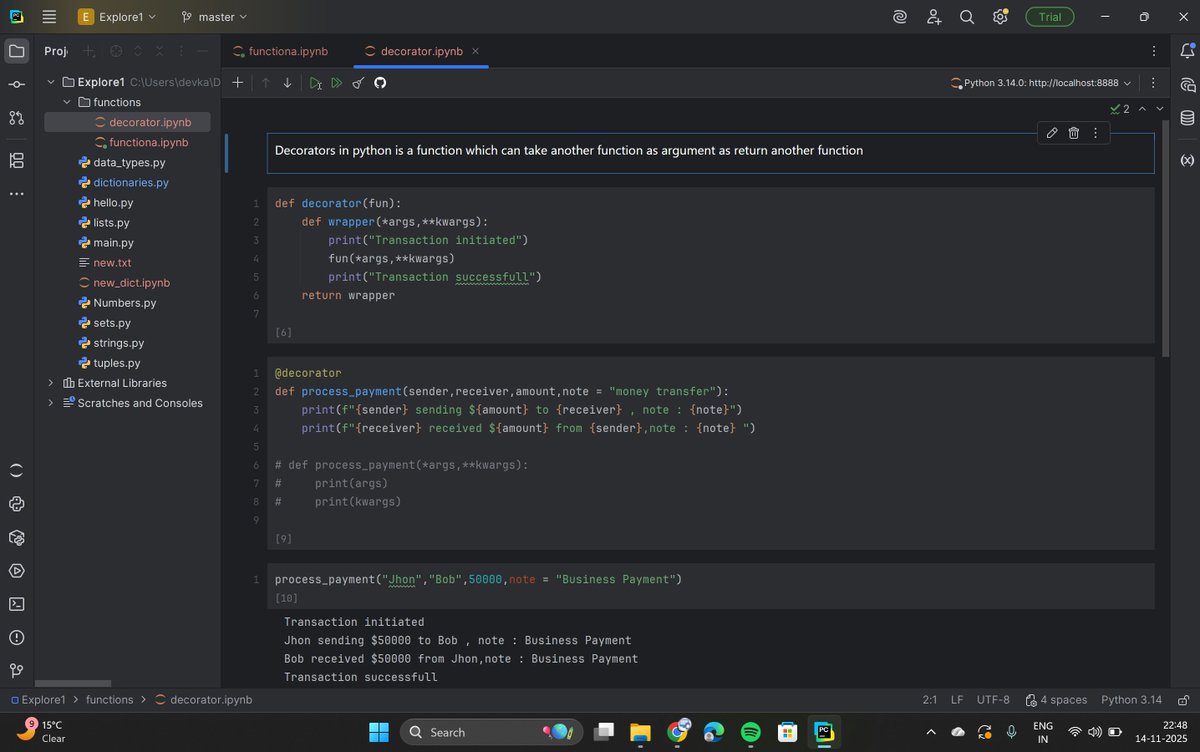Open the Jupyter tool window

point(16,470)
